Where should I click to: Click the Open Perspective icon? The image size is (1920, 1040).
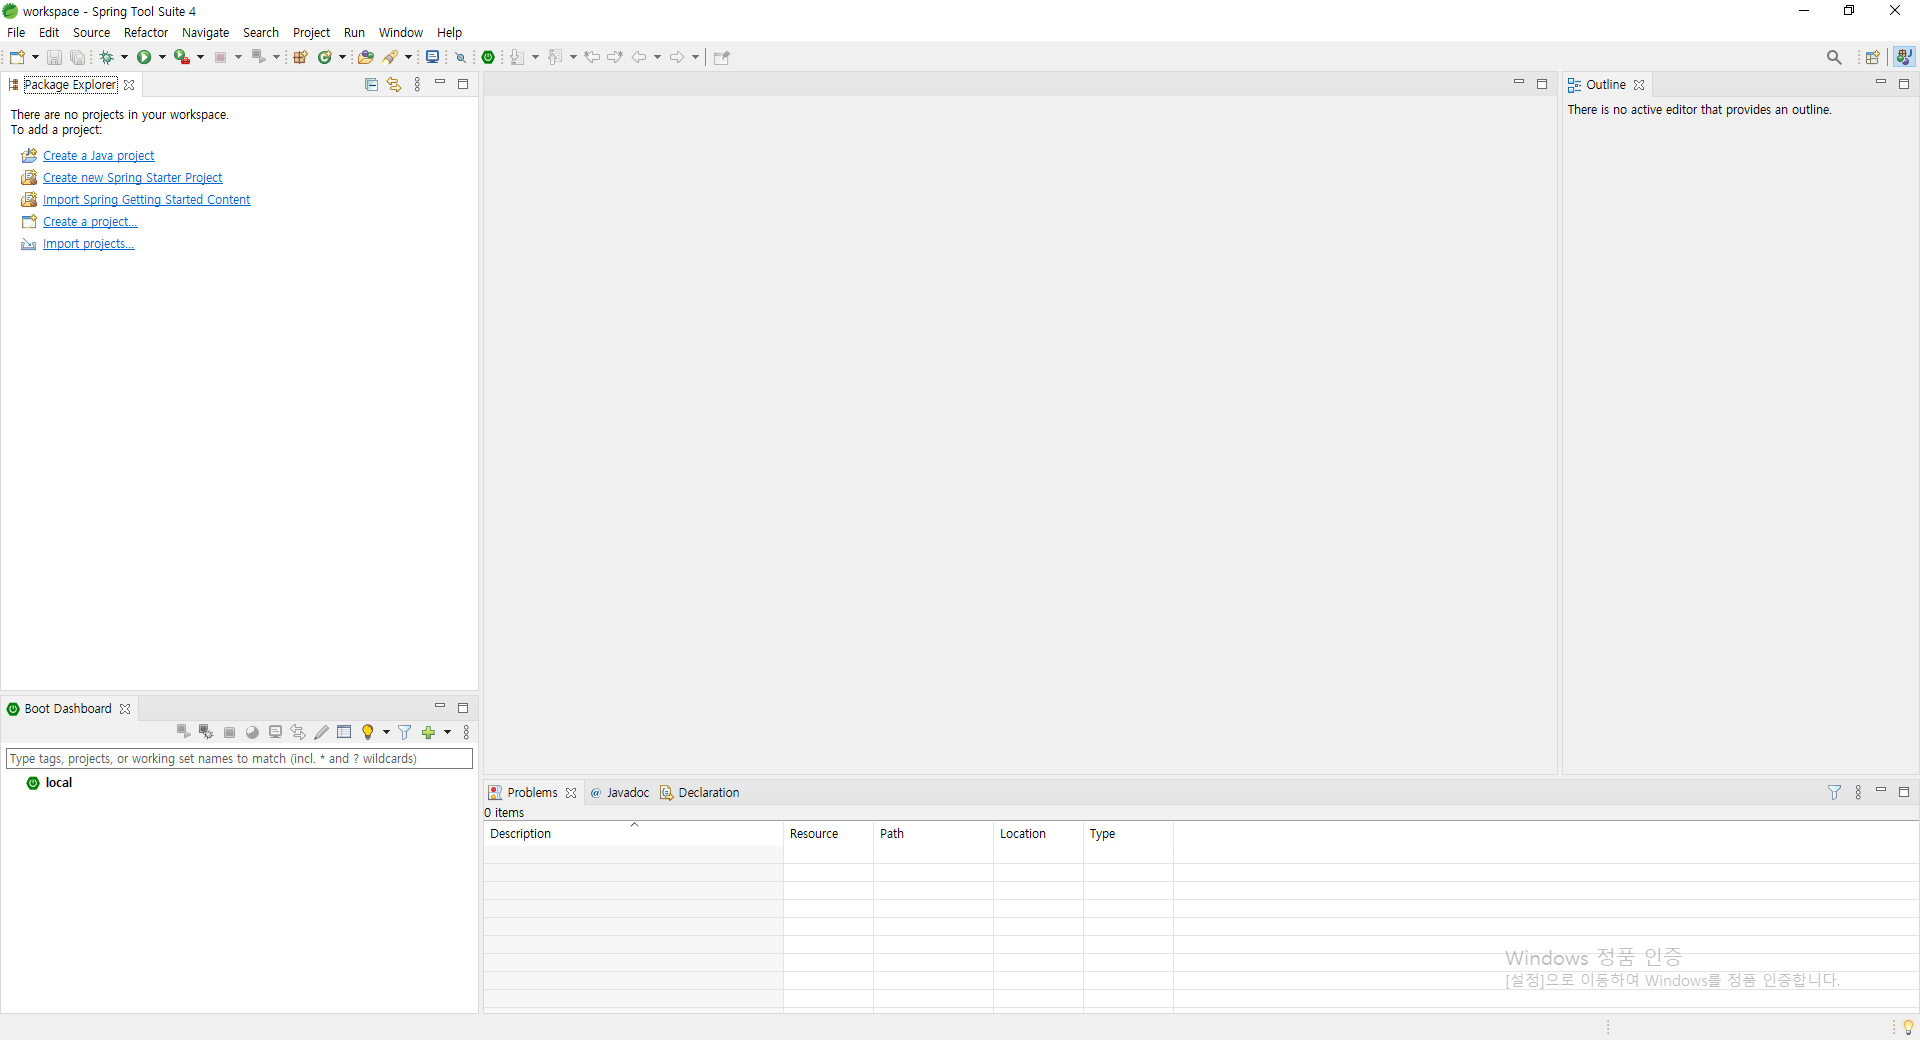click(1872, 57)
